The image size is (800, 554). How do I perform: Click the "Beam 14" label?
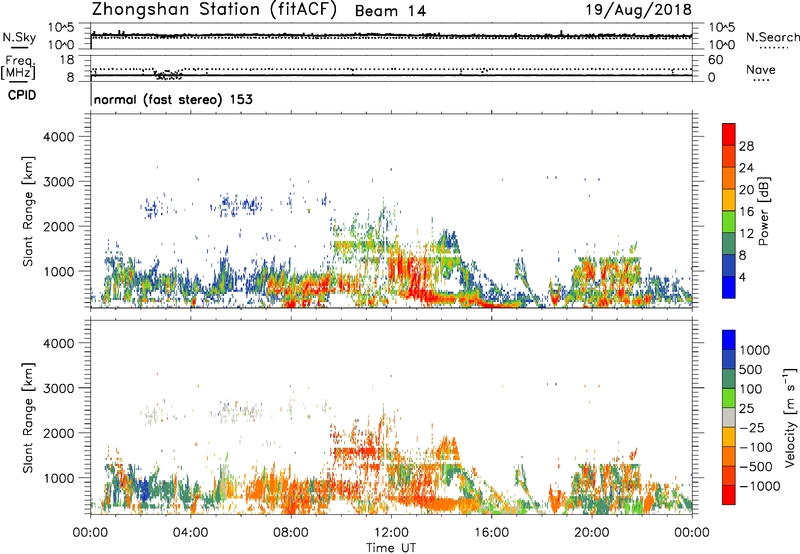pyautogui.click(x=390, y=11)
